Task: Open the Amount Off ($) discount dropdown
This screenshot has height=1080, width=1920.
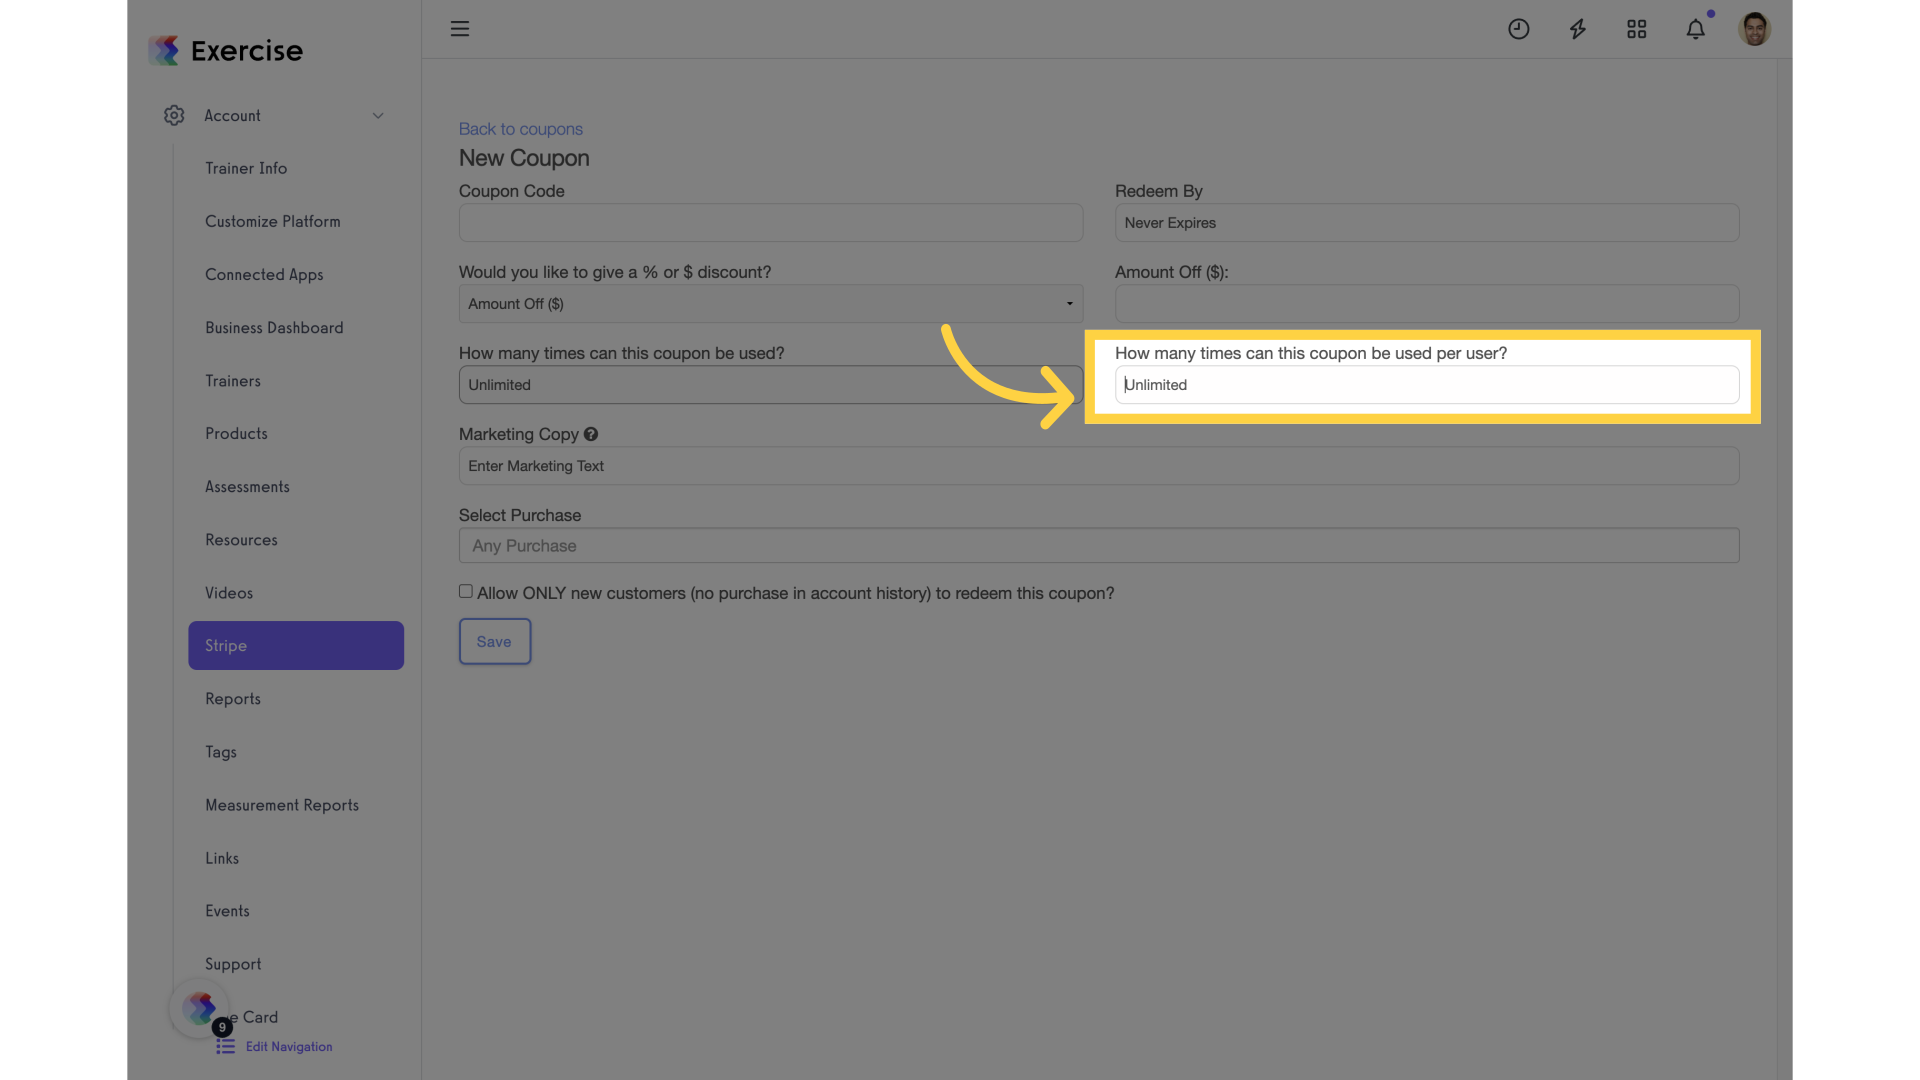Action: 770,304
